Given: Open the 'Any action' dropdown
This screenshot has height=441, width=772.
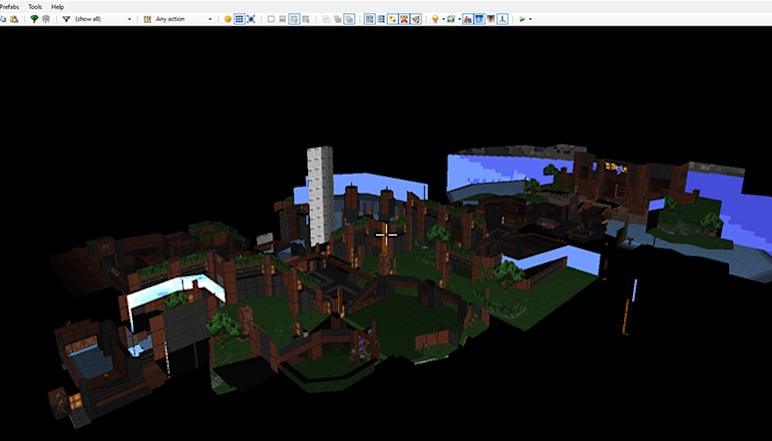Looking at the screenshot, I should click(184, 19).
